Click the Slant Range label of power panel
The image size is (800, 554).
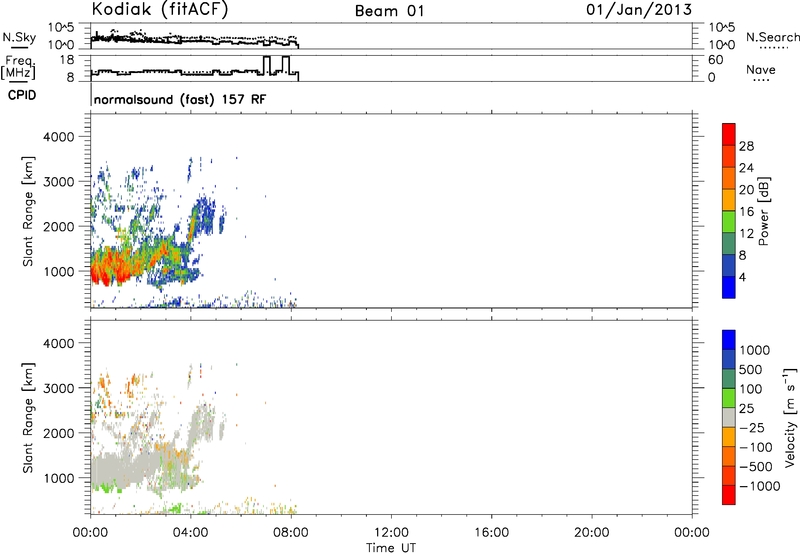pyautogui.click(x=28, y=211)
